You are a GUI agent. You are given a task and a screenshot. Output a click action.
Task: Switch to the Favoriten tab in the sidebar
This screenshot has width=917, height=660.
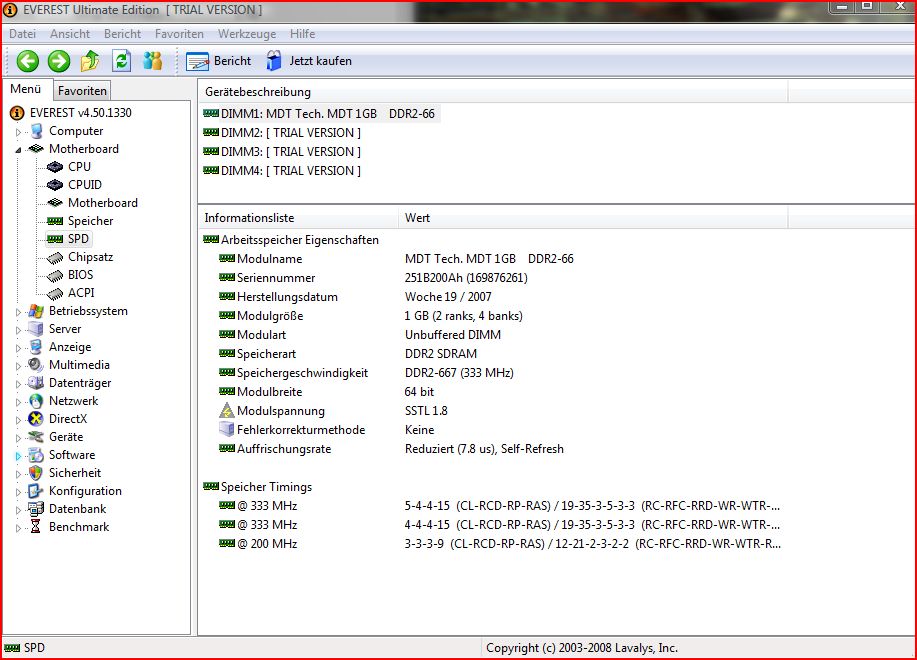coord(82,91)
